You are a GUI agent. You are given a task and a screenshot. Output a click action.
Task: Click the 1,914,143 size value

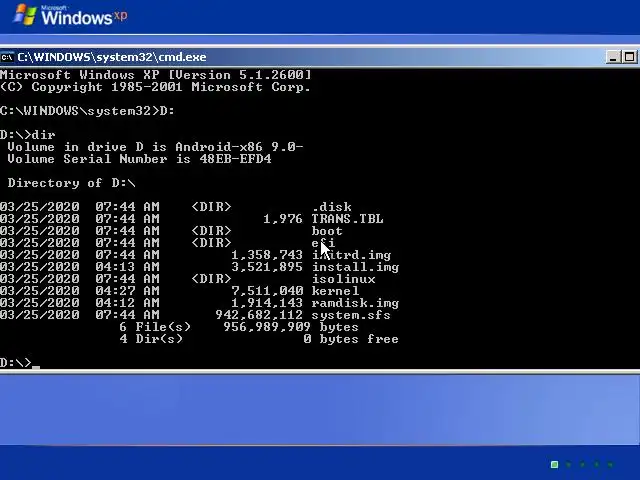[x=267, y=303]
